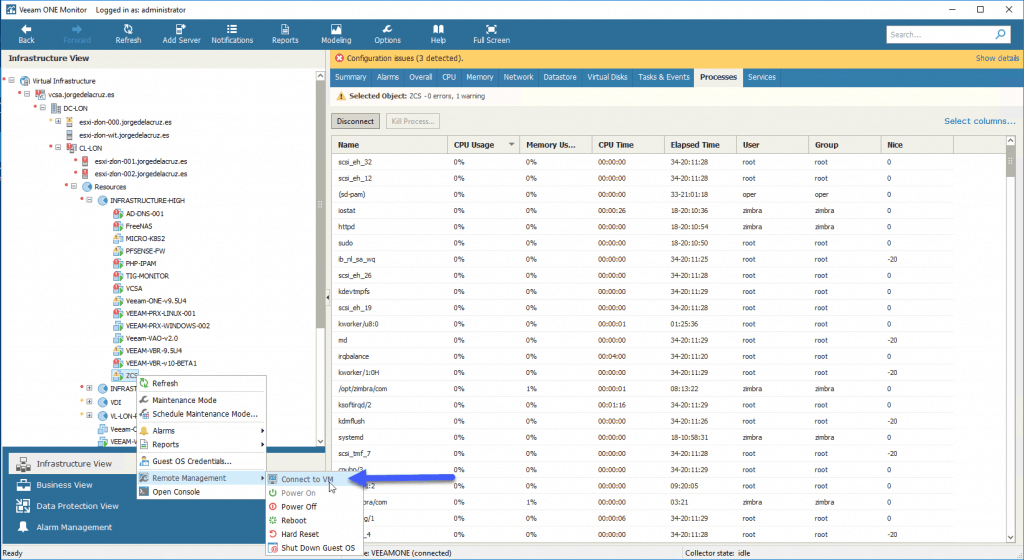The width and height of the screenshot is (1024, 560).
Task: Collapse the INFRASTRUCTURE-HIGH resource pool
Action: 89,200
